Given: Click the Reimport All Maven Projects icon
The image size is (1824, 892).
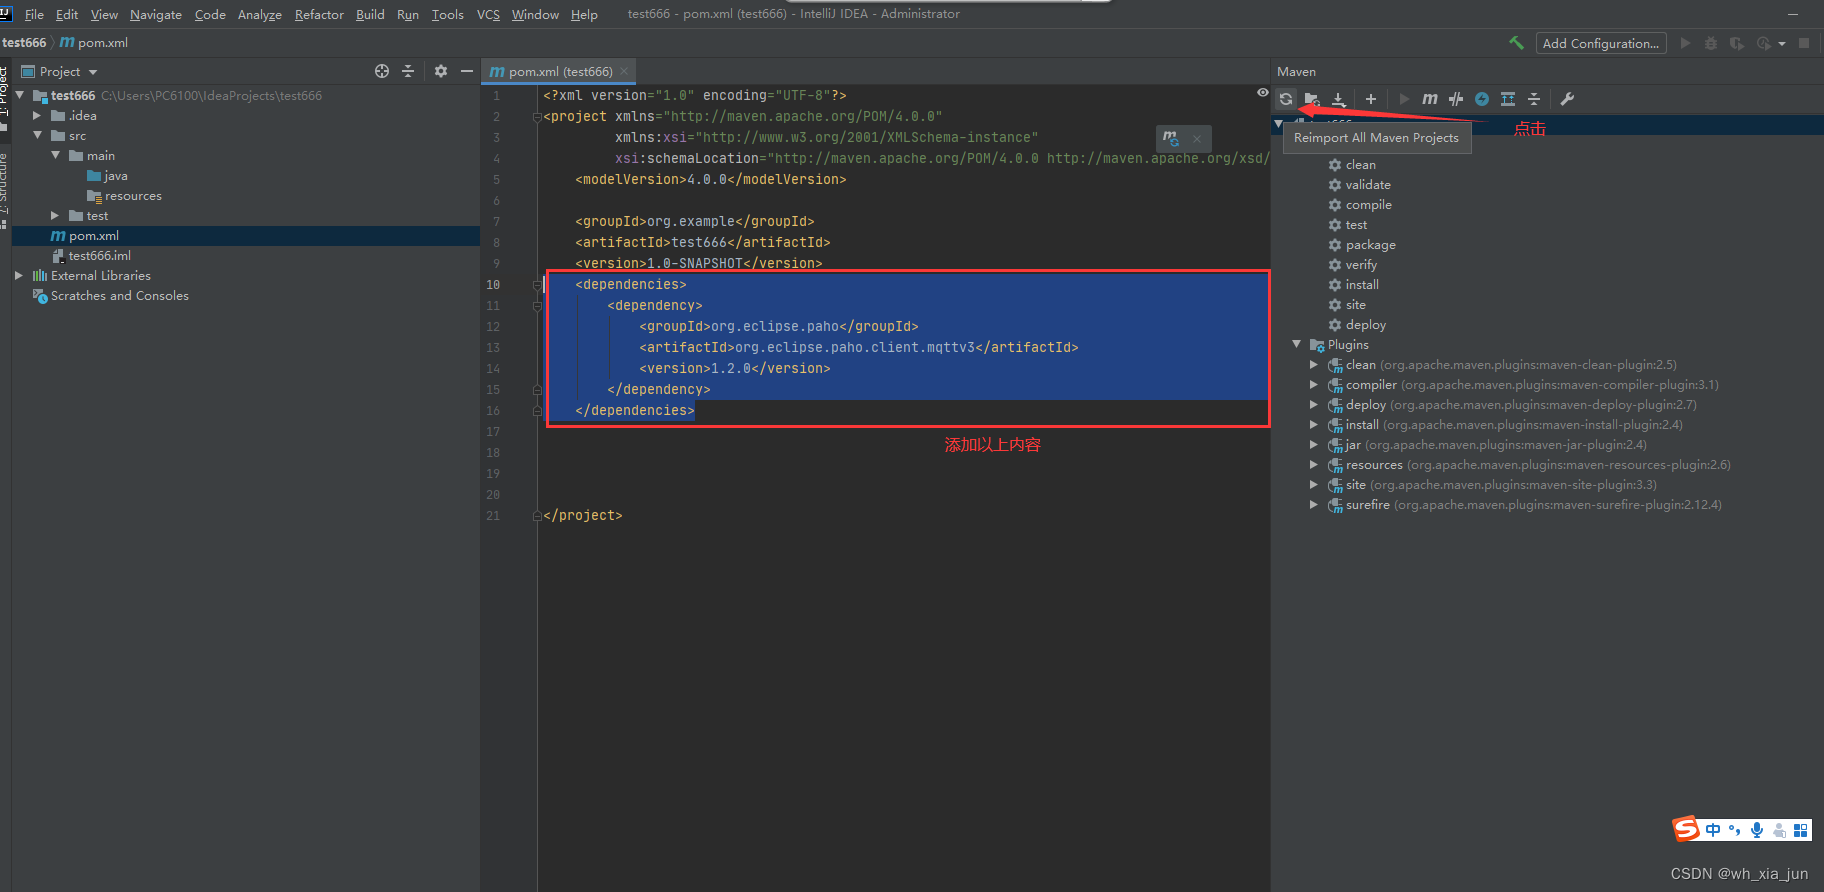Looking at the screenshot, I should (x=1286, y=99).
